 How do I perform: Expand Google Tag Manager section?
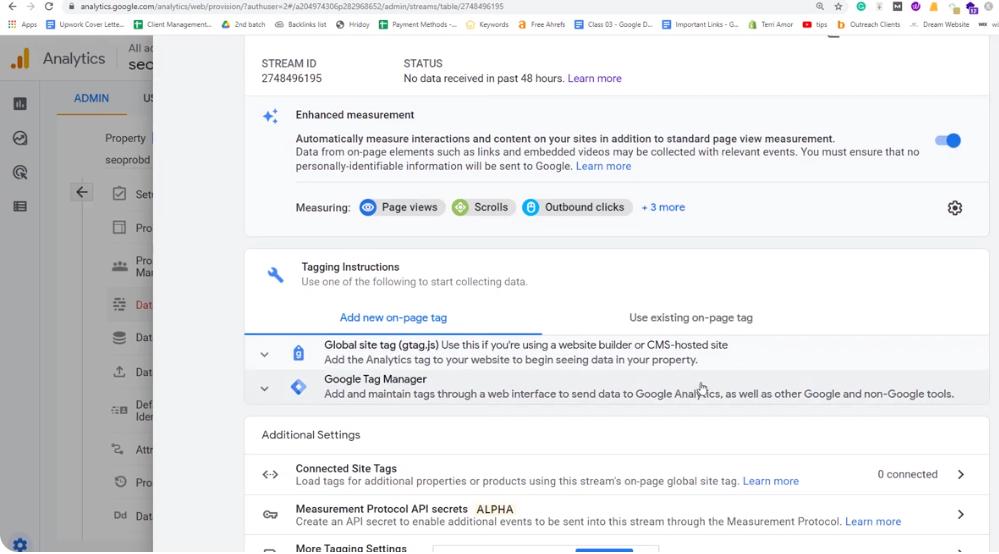pyautogui.click(x=264, y=388)
